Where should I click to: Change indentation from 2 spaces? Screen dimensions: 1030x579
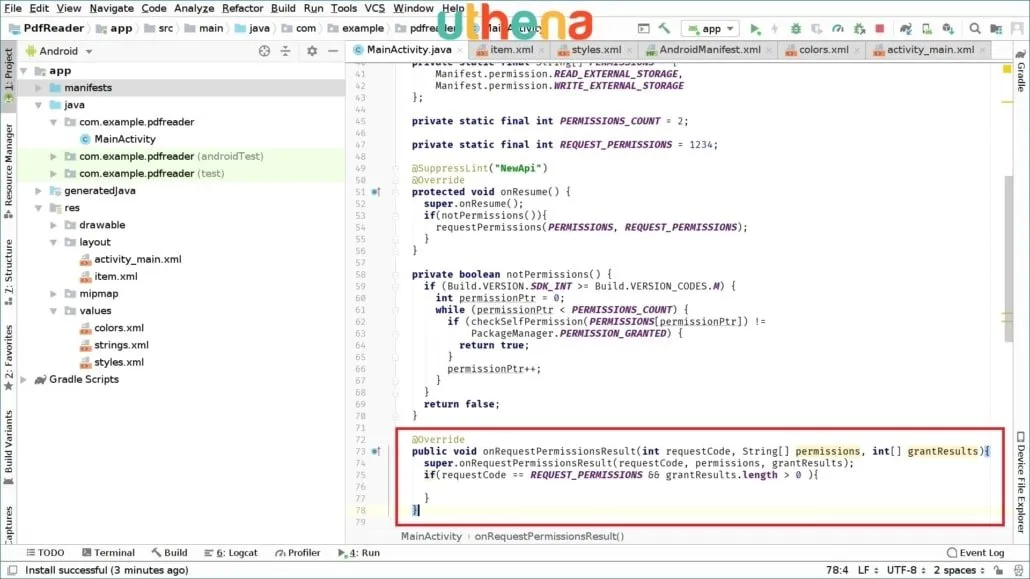(x=959, y=570)
